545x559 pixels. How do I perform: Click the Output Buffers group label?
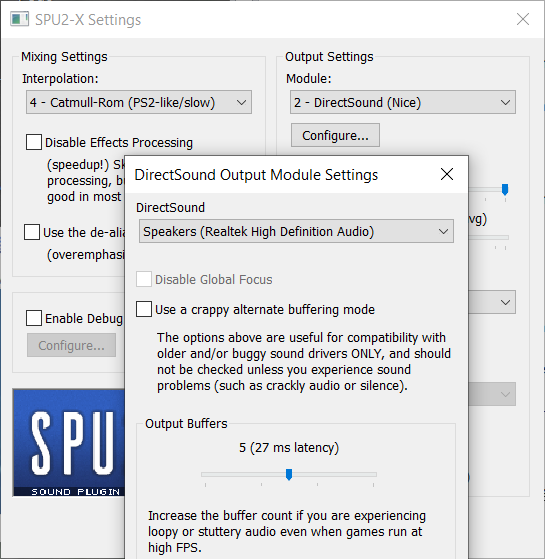click(186, 424)
